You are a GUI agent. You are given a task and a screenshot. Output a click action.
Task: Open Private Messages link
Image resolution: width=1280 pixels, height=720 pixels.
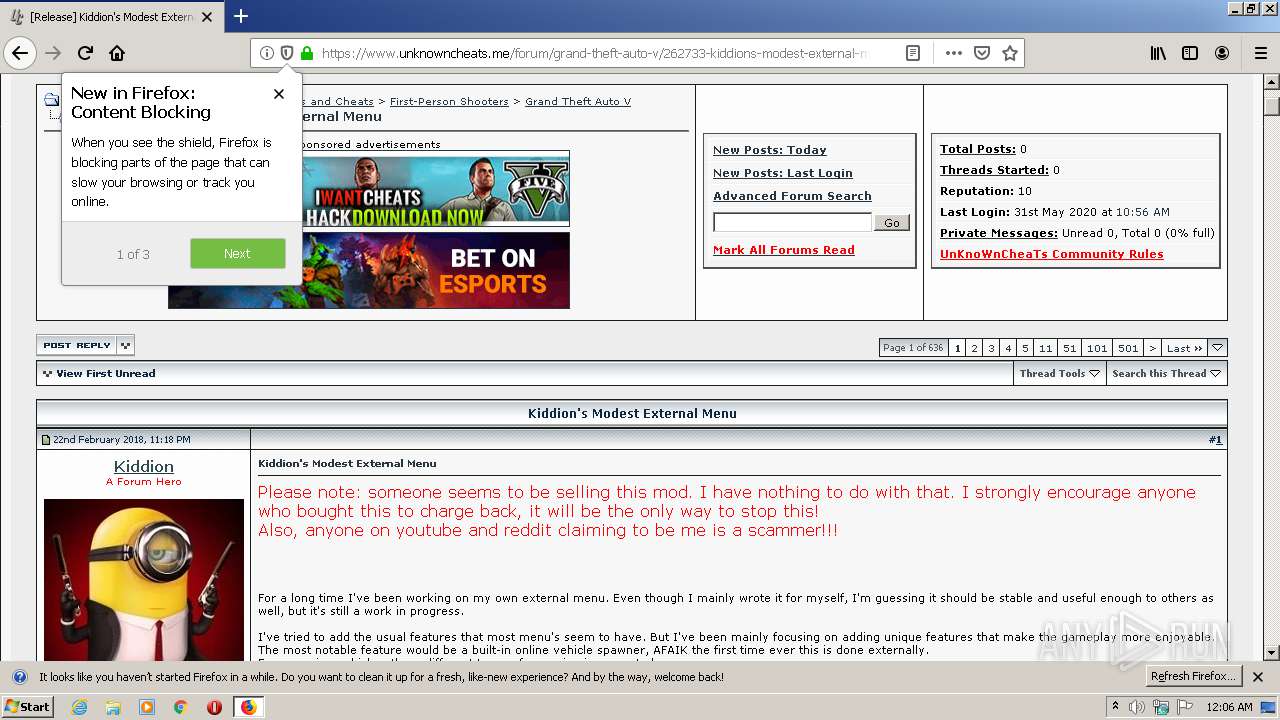click(998, 233)
